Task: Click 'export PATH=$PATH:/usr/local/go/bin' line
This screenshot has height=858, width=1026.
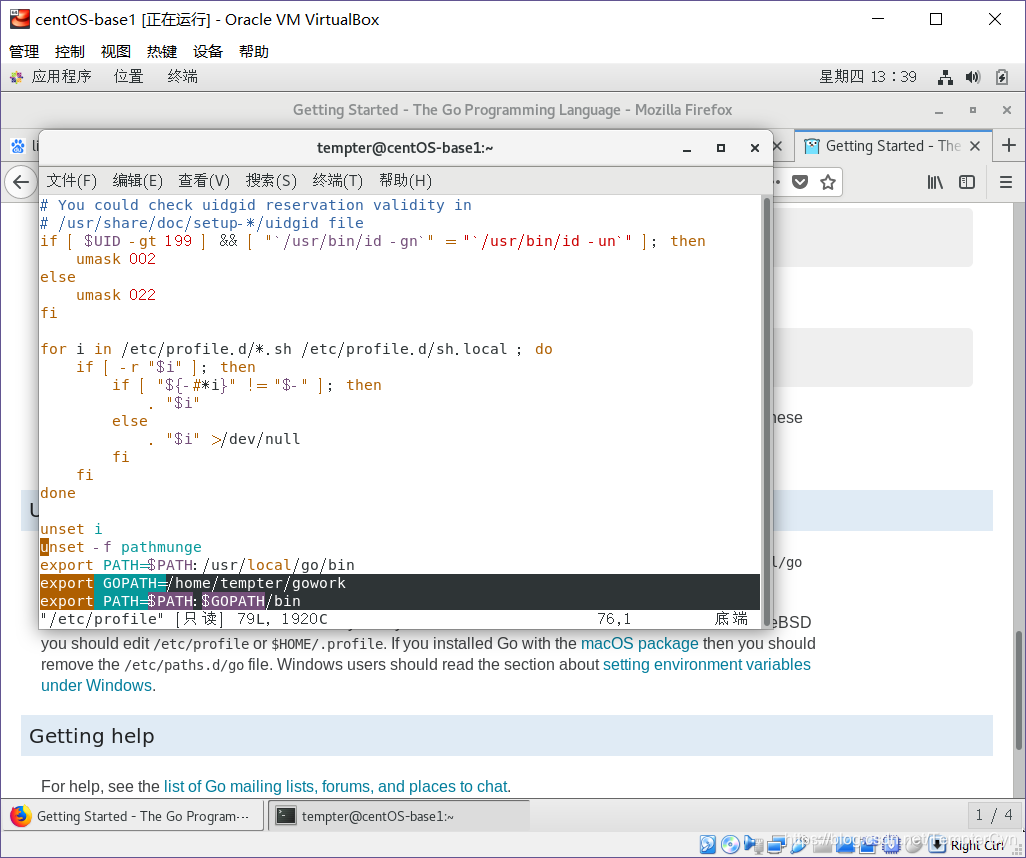Action: (x=197, y=565)
